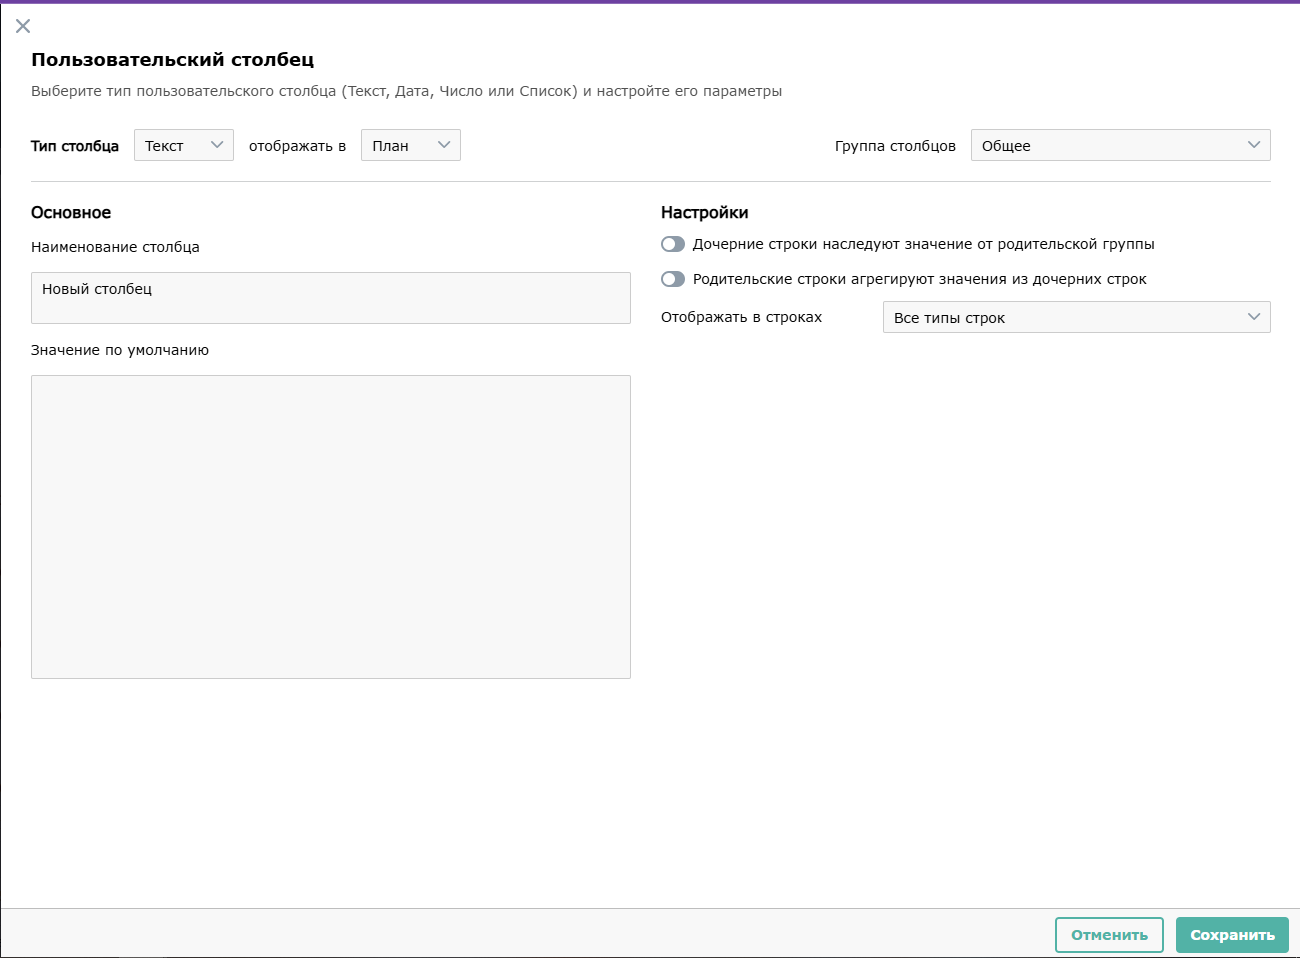The height and width of the screenshot is (958, 1300).
Task: Save the column with Сохранить button
Action: pyautogui.click(x=1232, y=935)
